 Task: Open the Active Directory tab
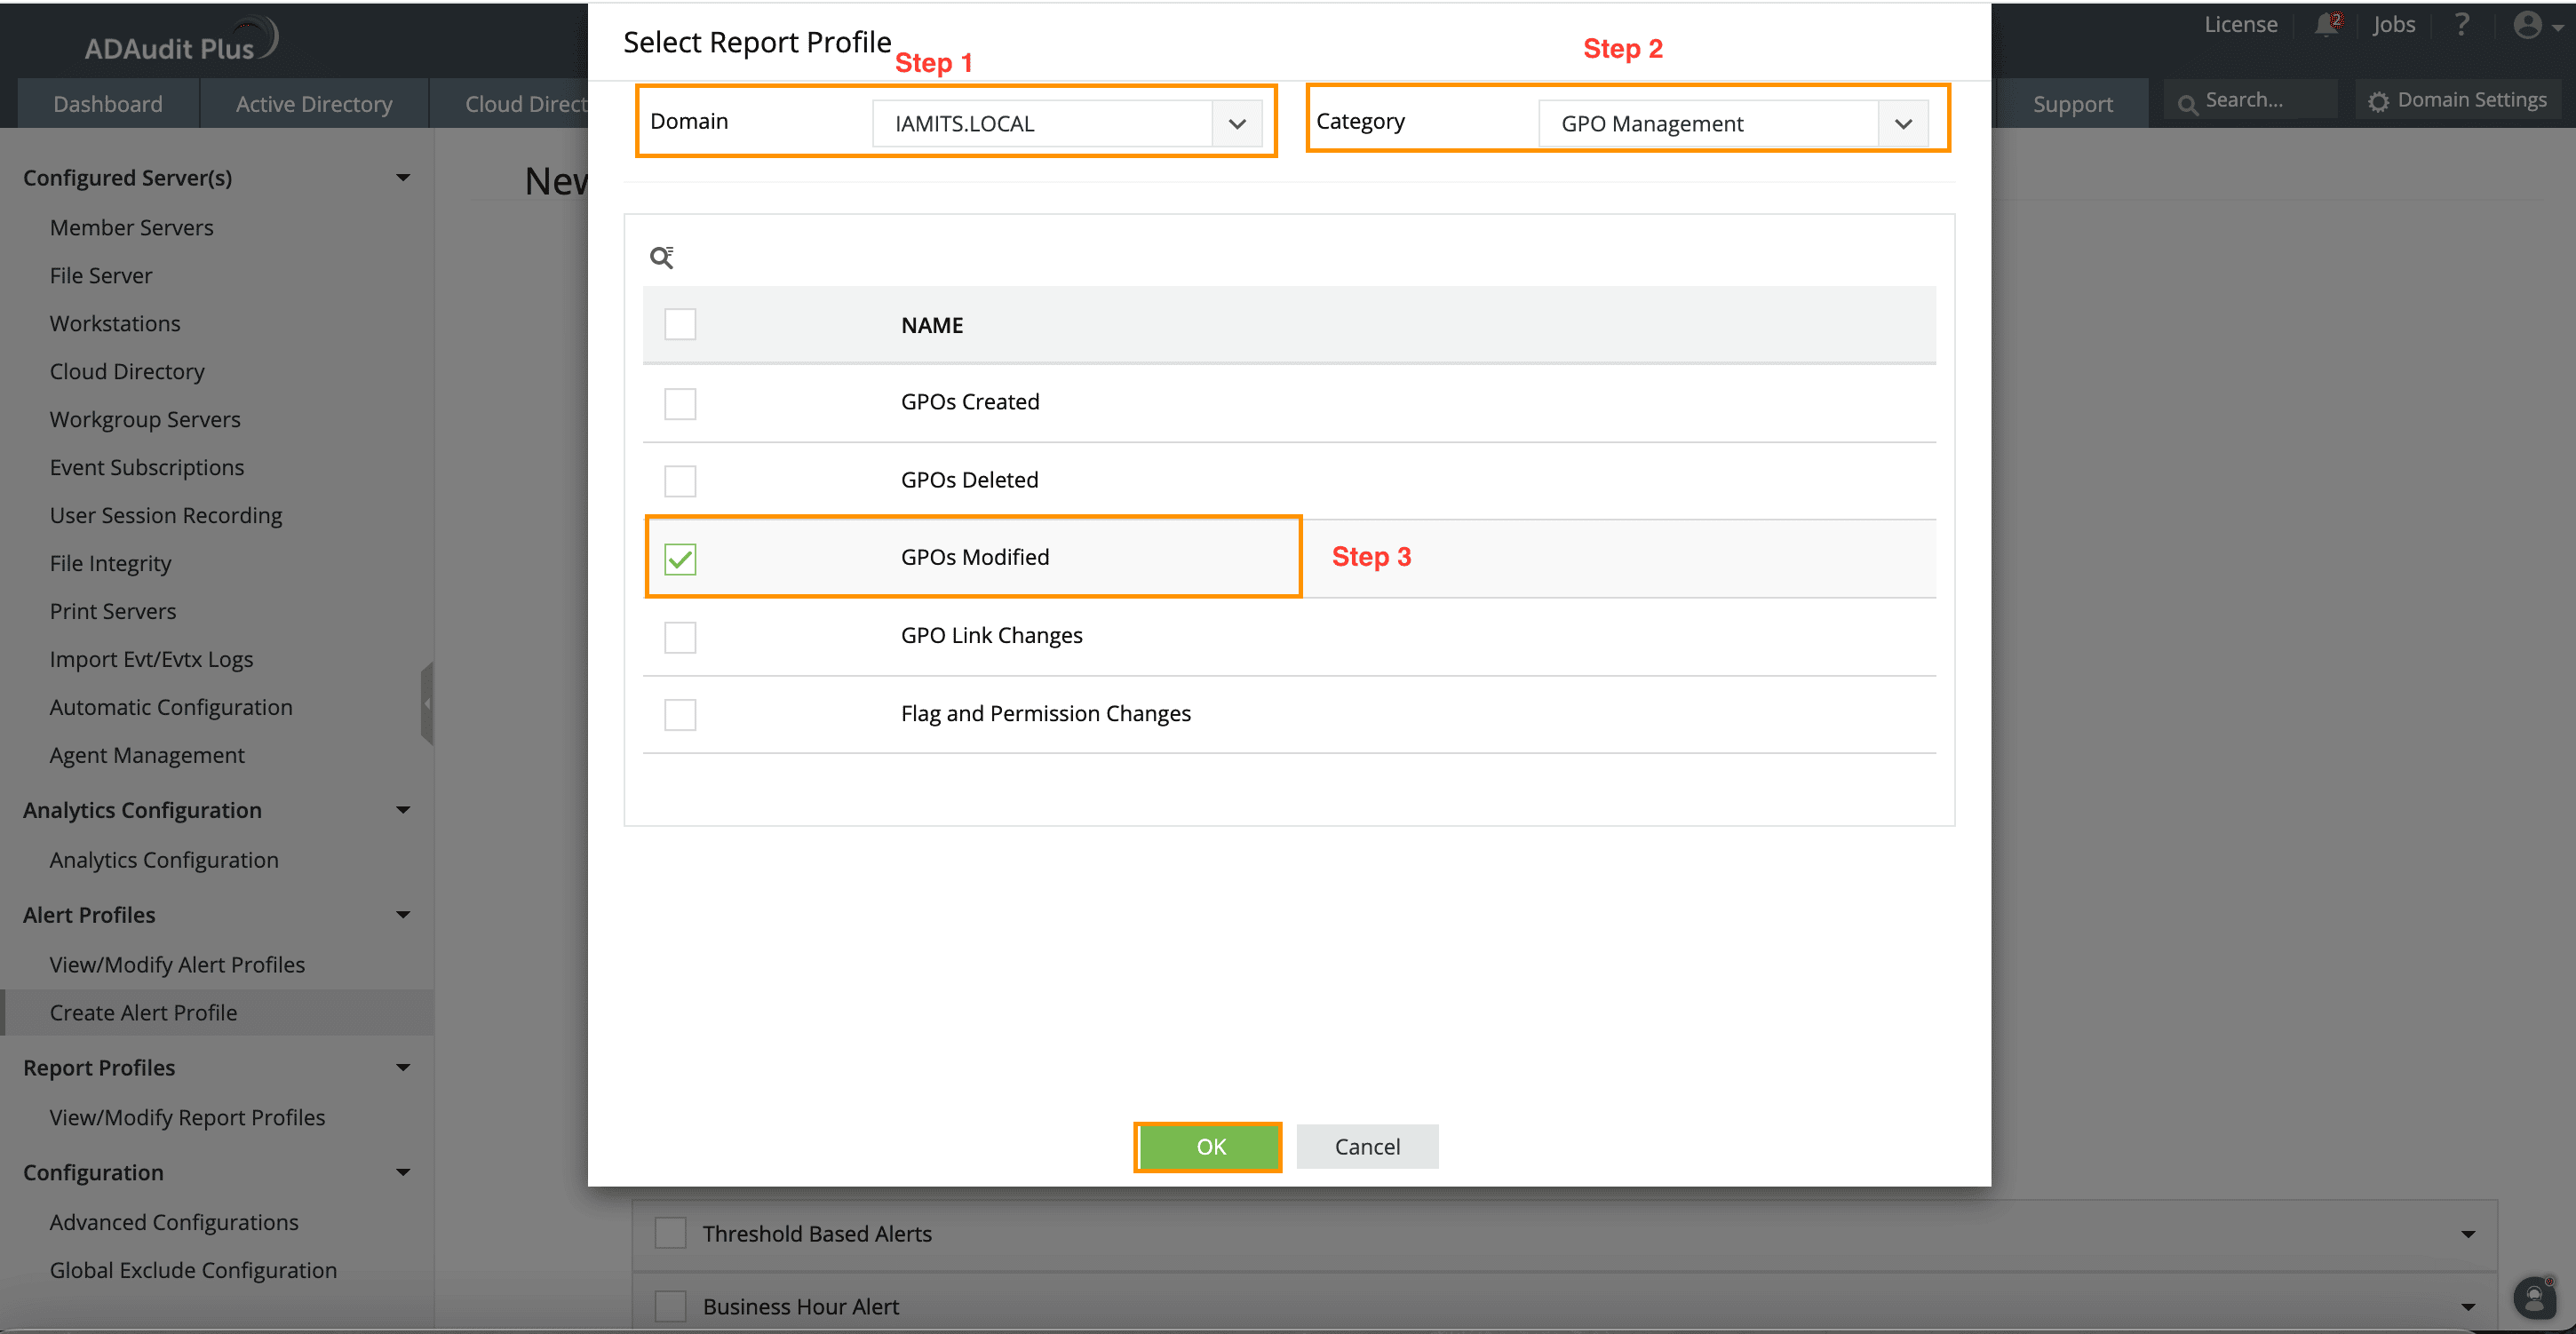pyautogui.click(x=313, y=104)
